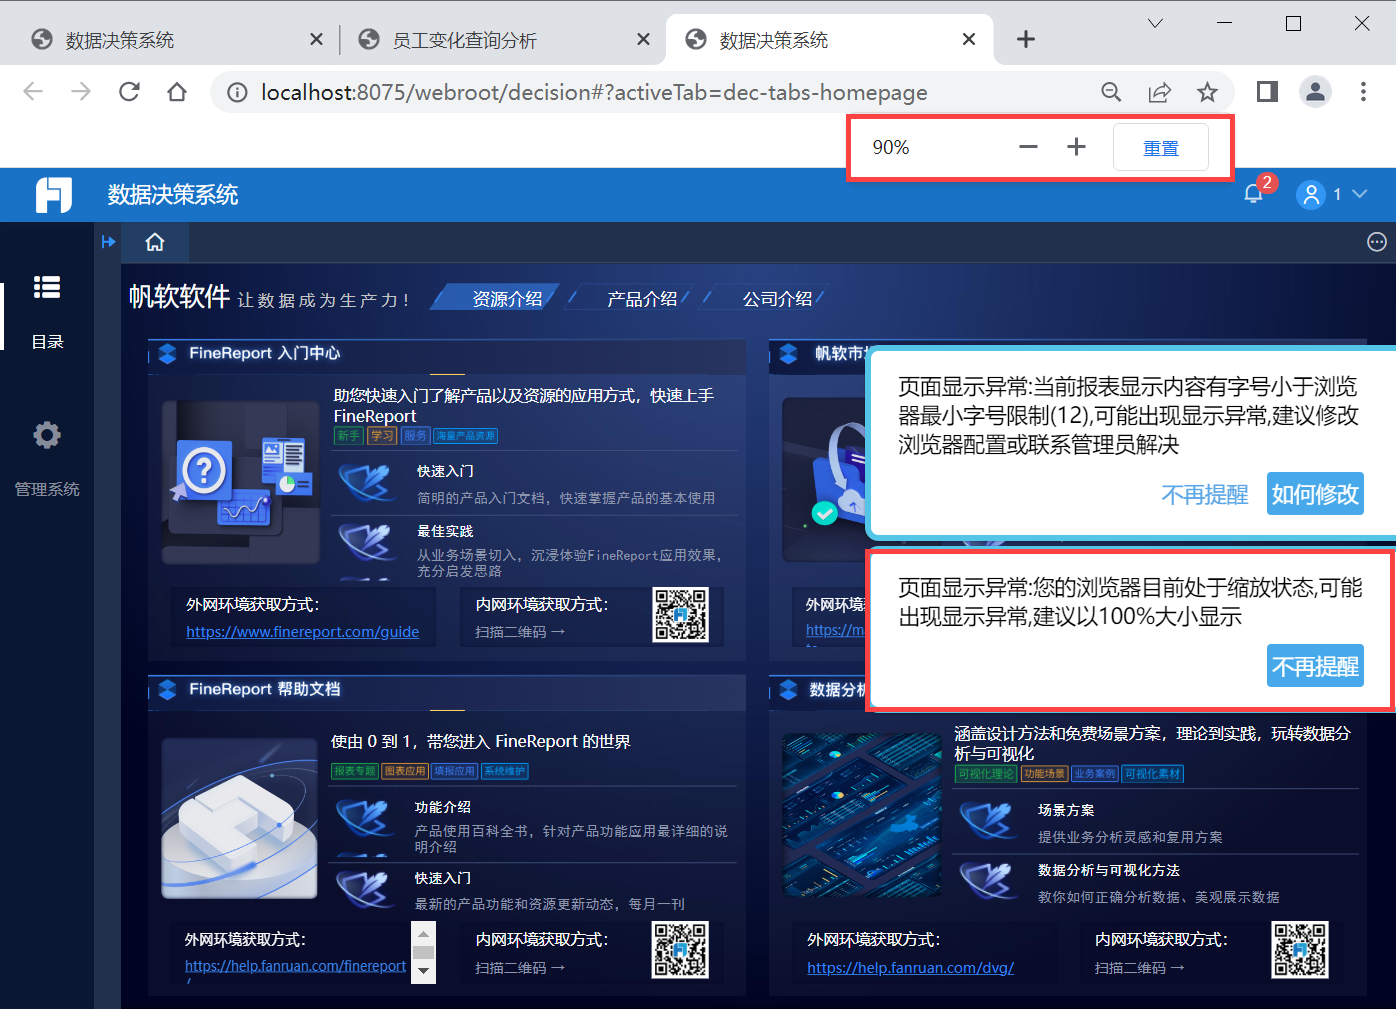This screenshot has width=1396, height=1009.
Task: Select the 公司介绍 tab
Action: coord(777,299)
